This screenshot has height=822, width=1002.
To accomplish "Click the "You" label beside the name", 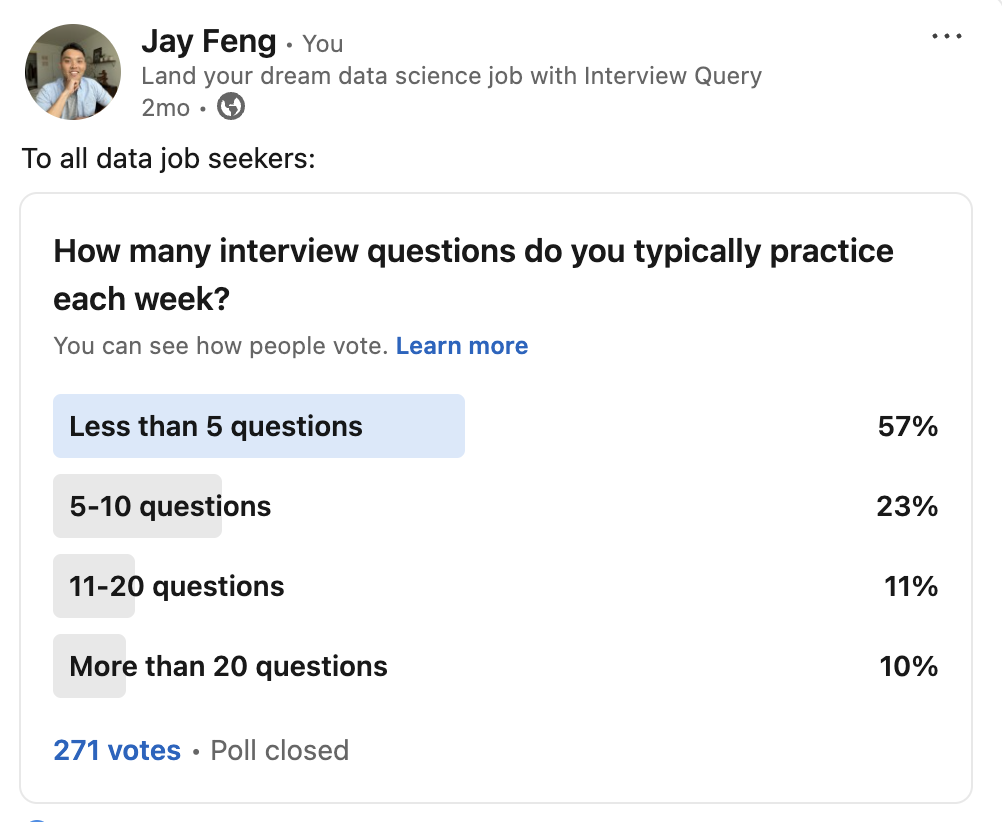I will 323,44.
